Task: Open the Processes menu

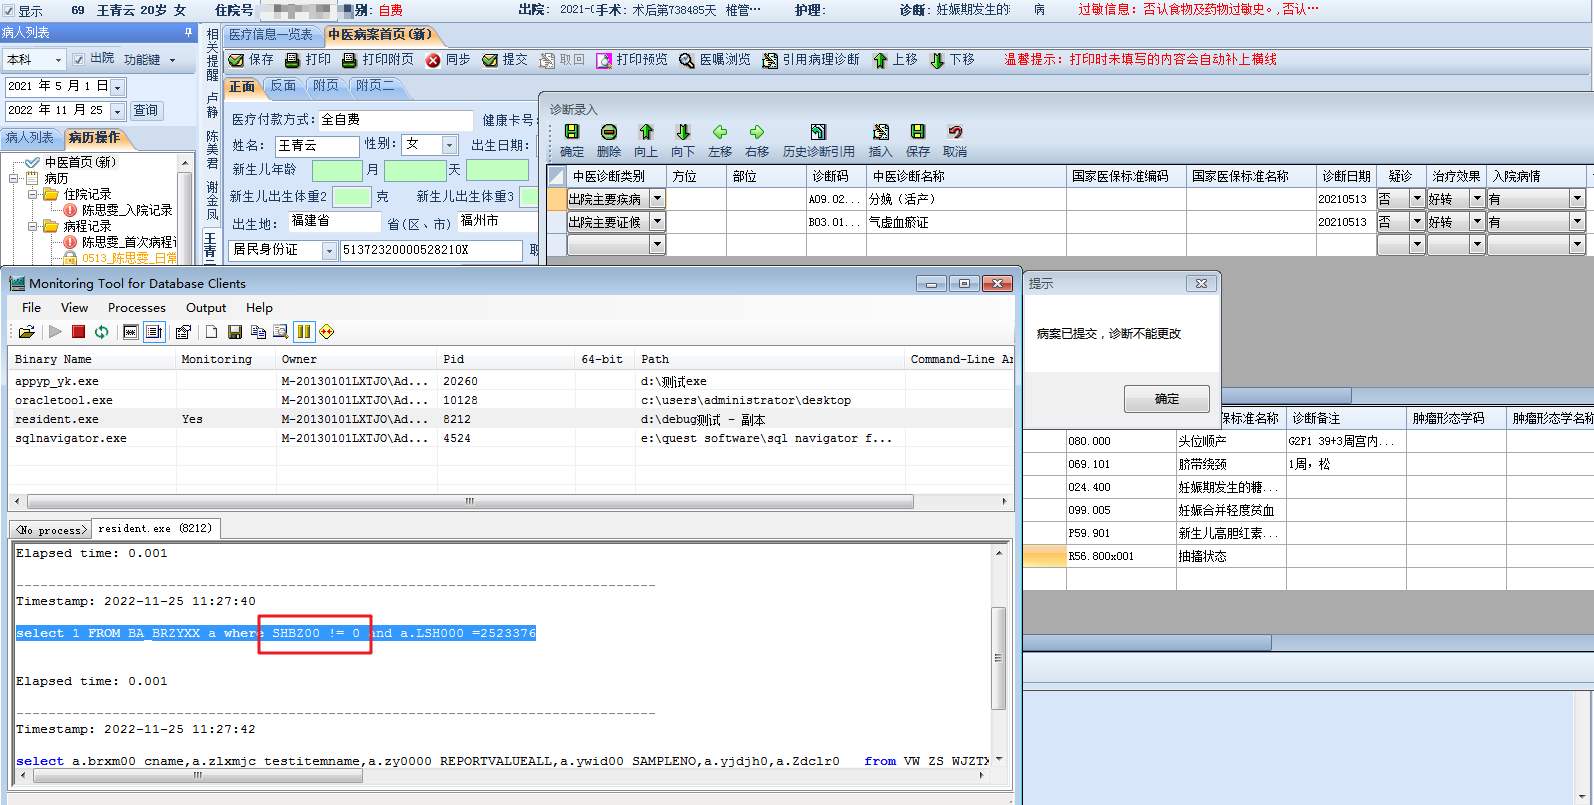Action: pos(136,308)
